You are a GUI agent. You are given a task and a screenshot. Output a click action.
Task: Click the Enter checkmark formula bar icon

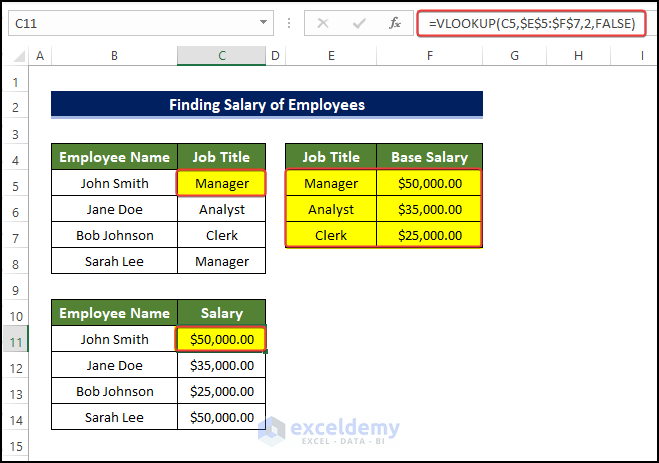pyautogui.click(x=359, y=23)
